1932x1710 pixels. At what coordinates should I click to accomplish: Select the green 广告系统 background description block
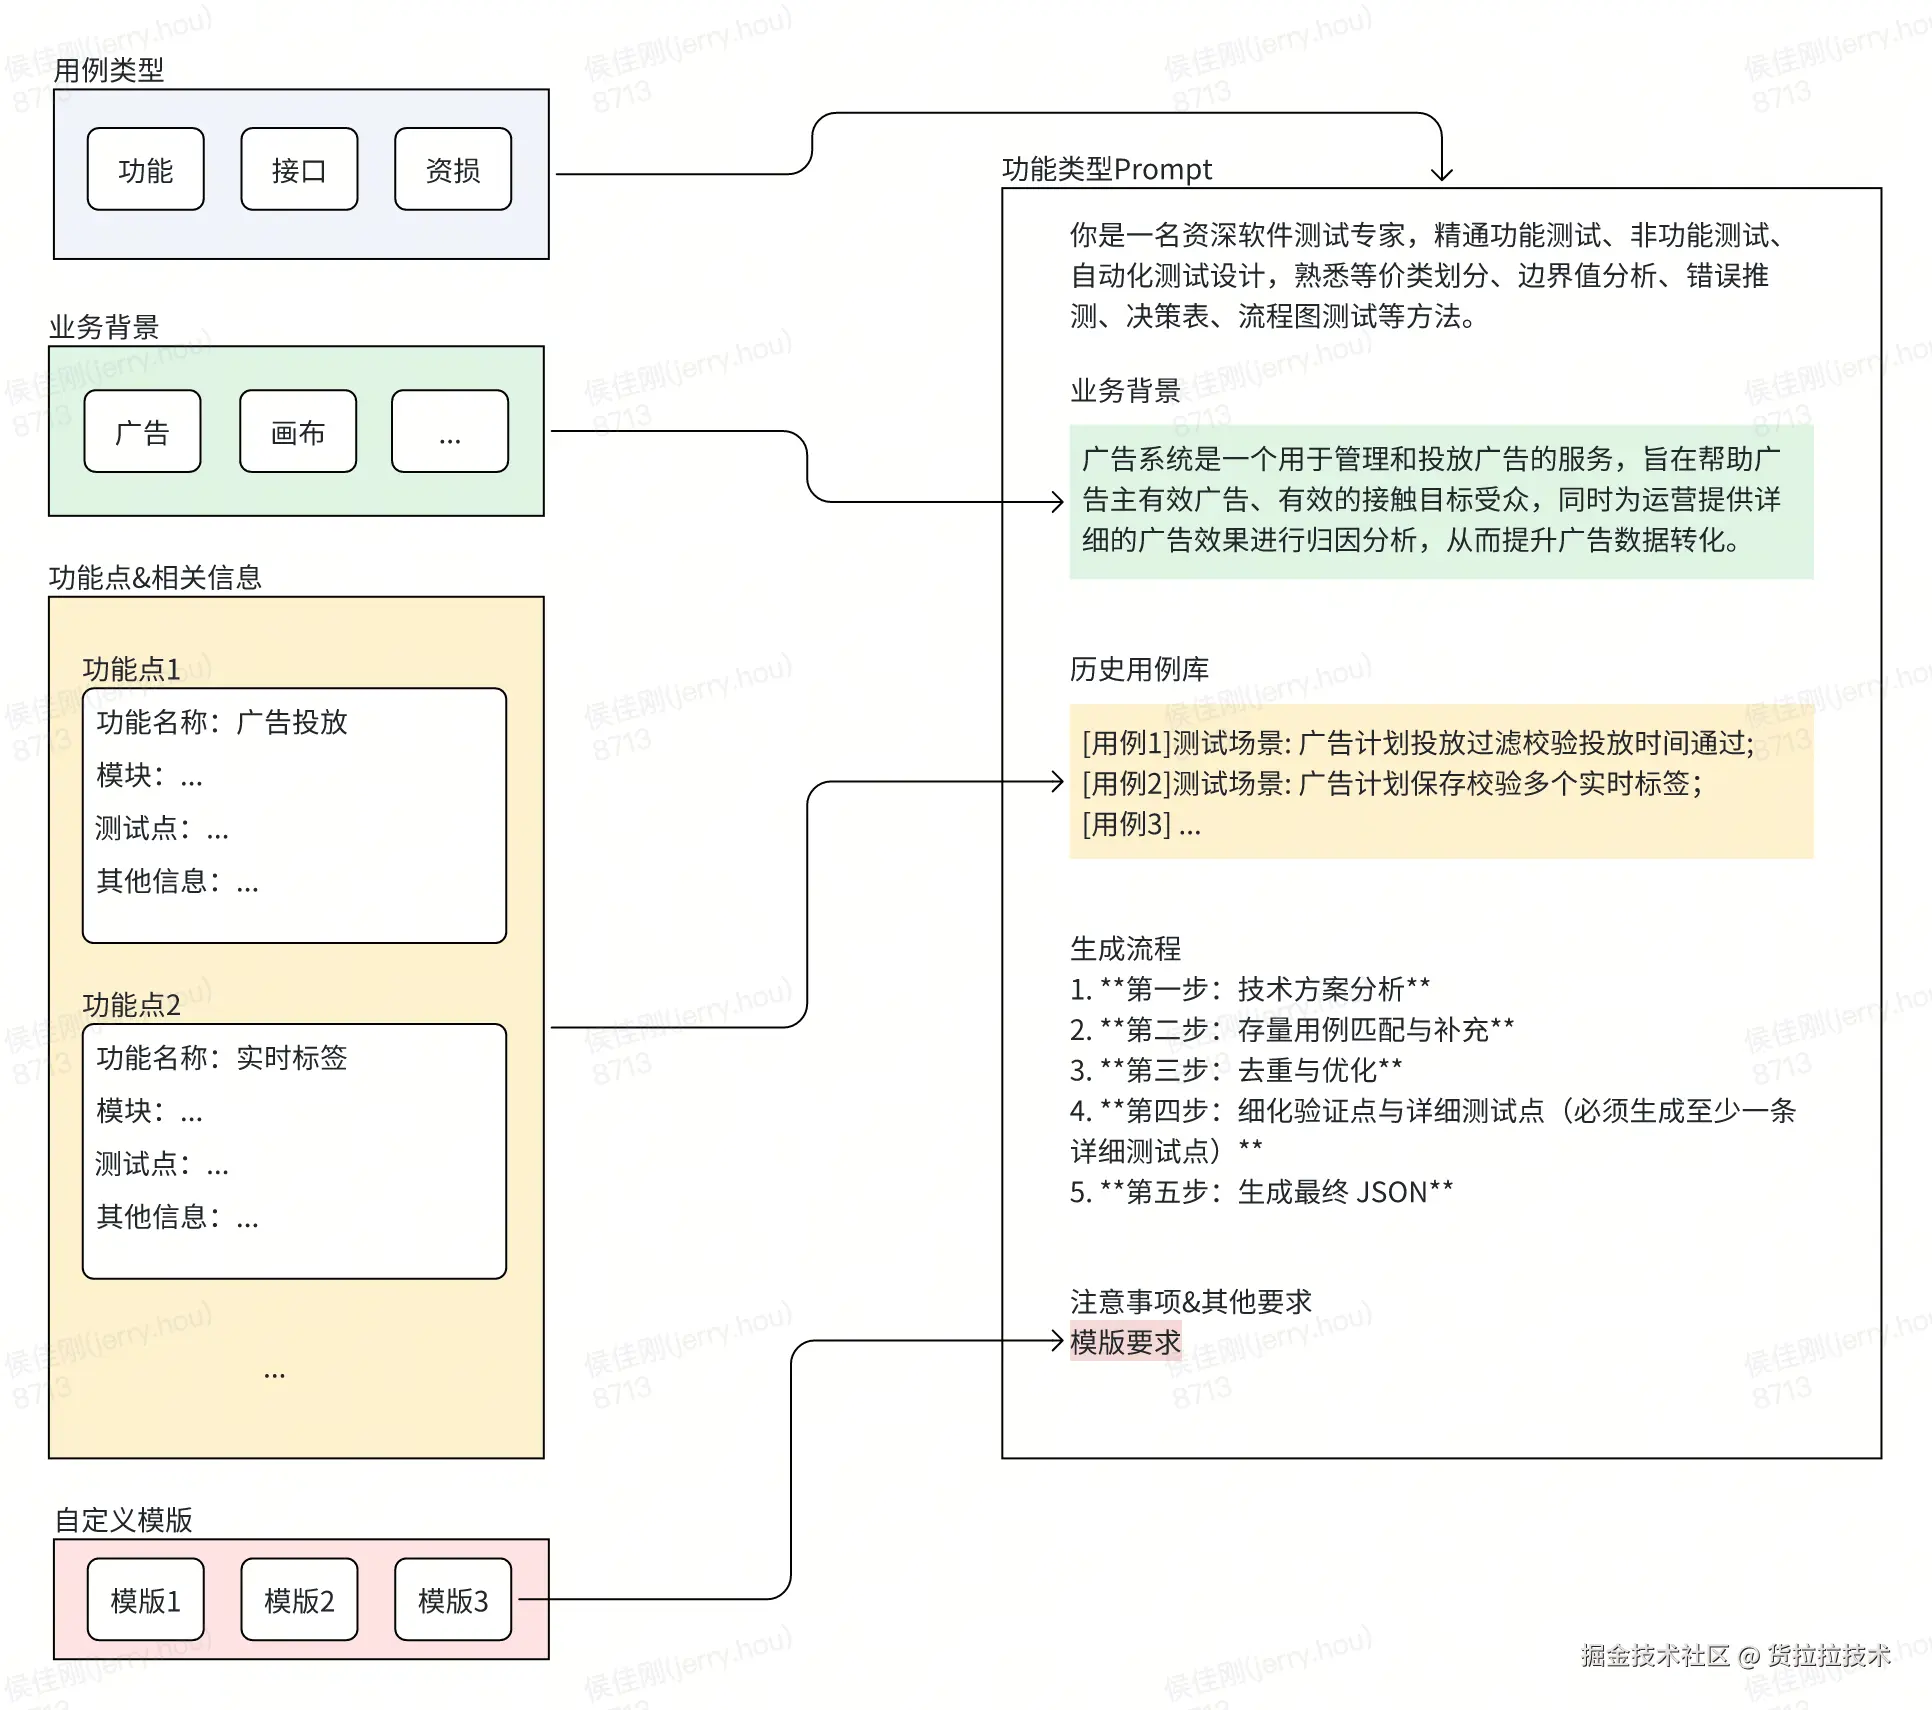pos(1440,501)
